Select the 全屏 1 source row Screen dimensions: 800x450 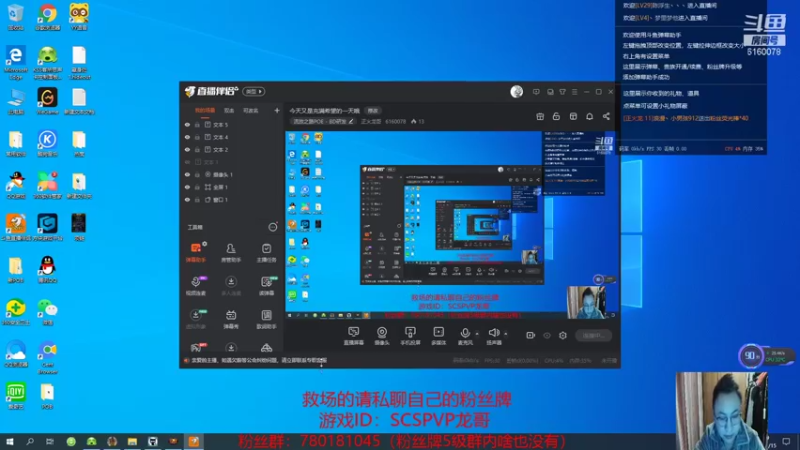coord(232,187)
